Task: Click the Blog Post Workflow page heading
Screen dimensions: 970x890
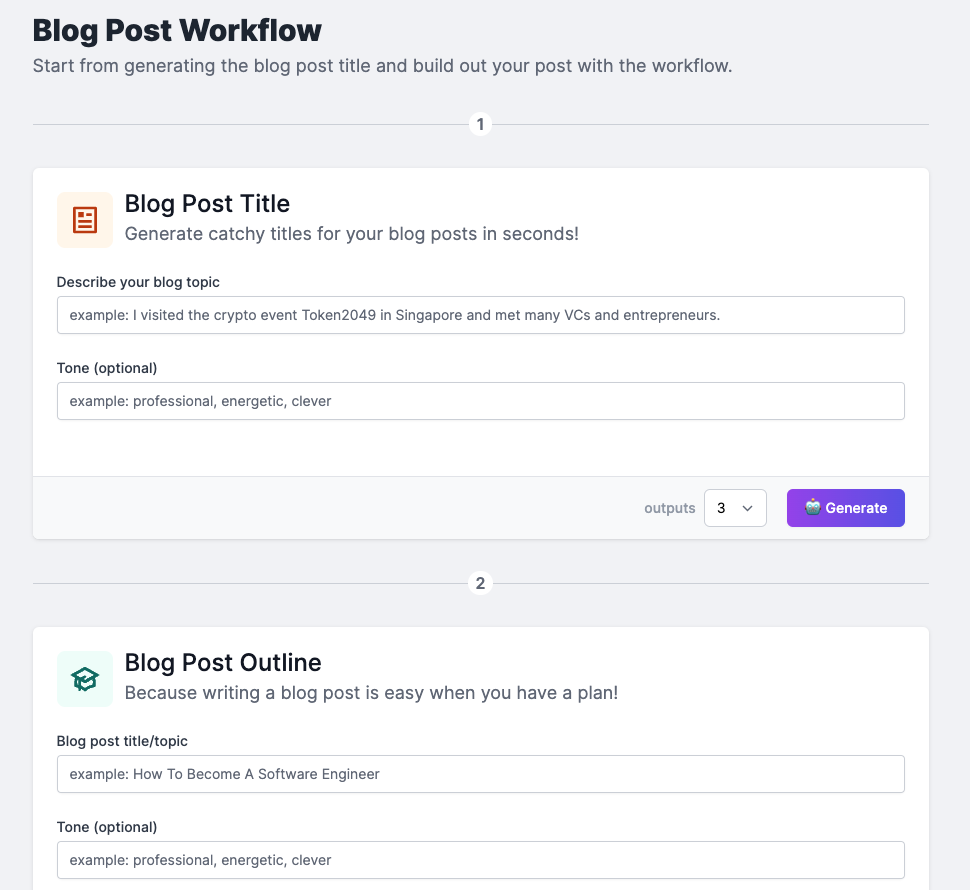Action: [x=177, y=30]
